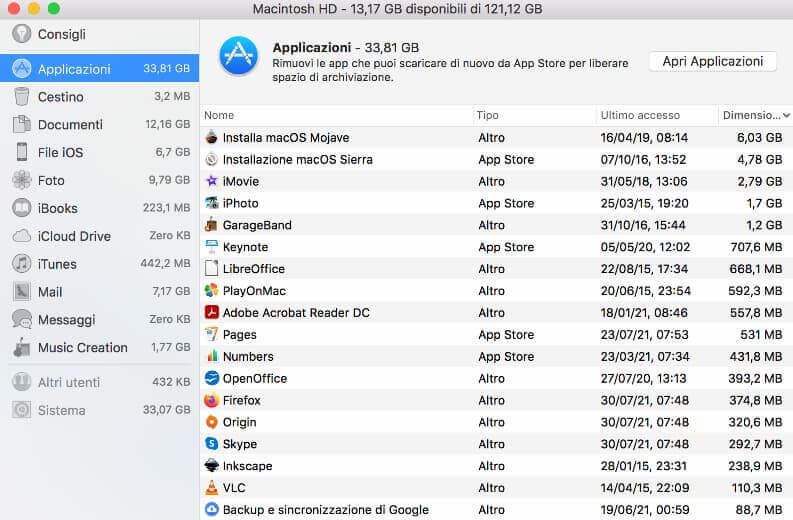793x520 pixels.
Task: Sort by Nome column header
Action: pos(336,115)
